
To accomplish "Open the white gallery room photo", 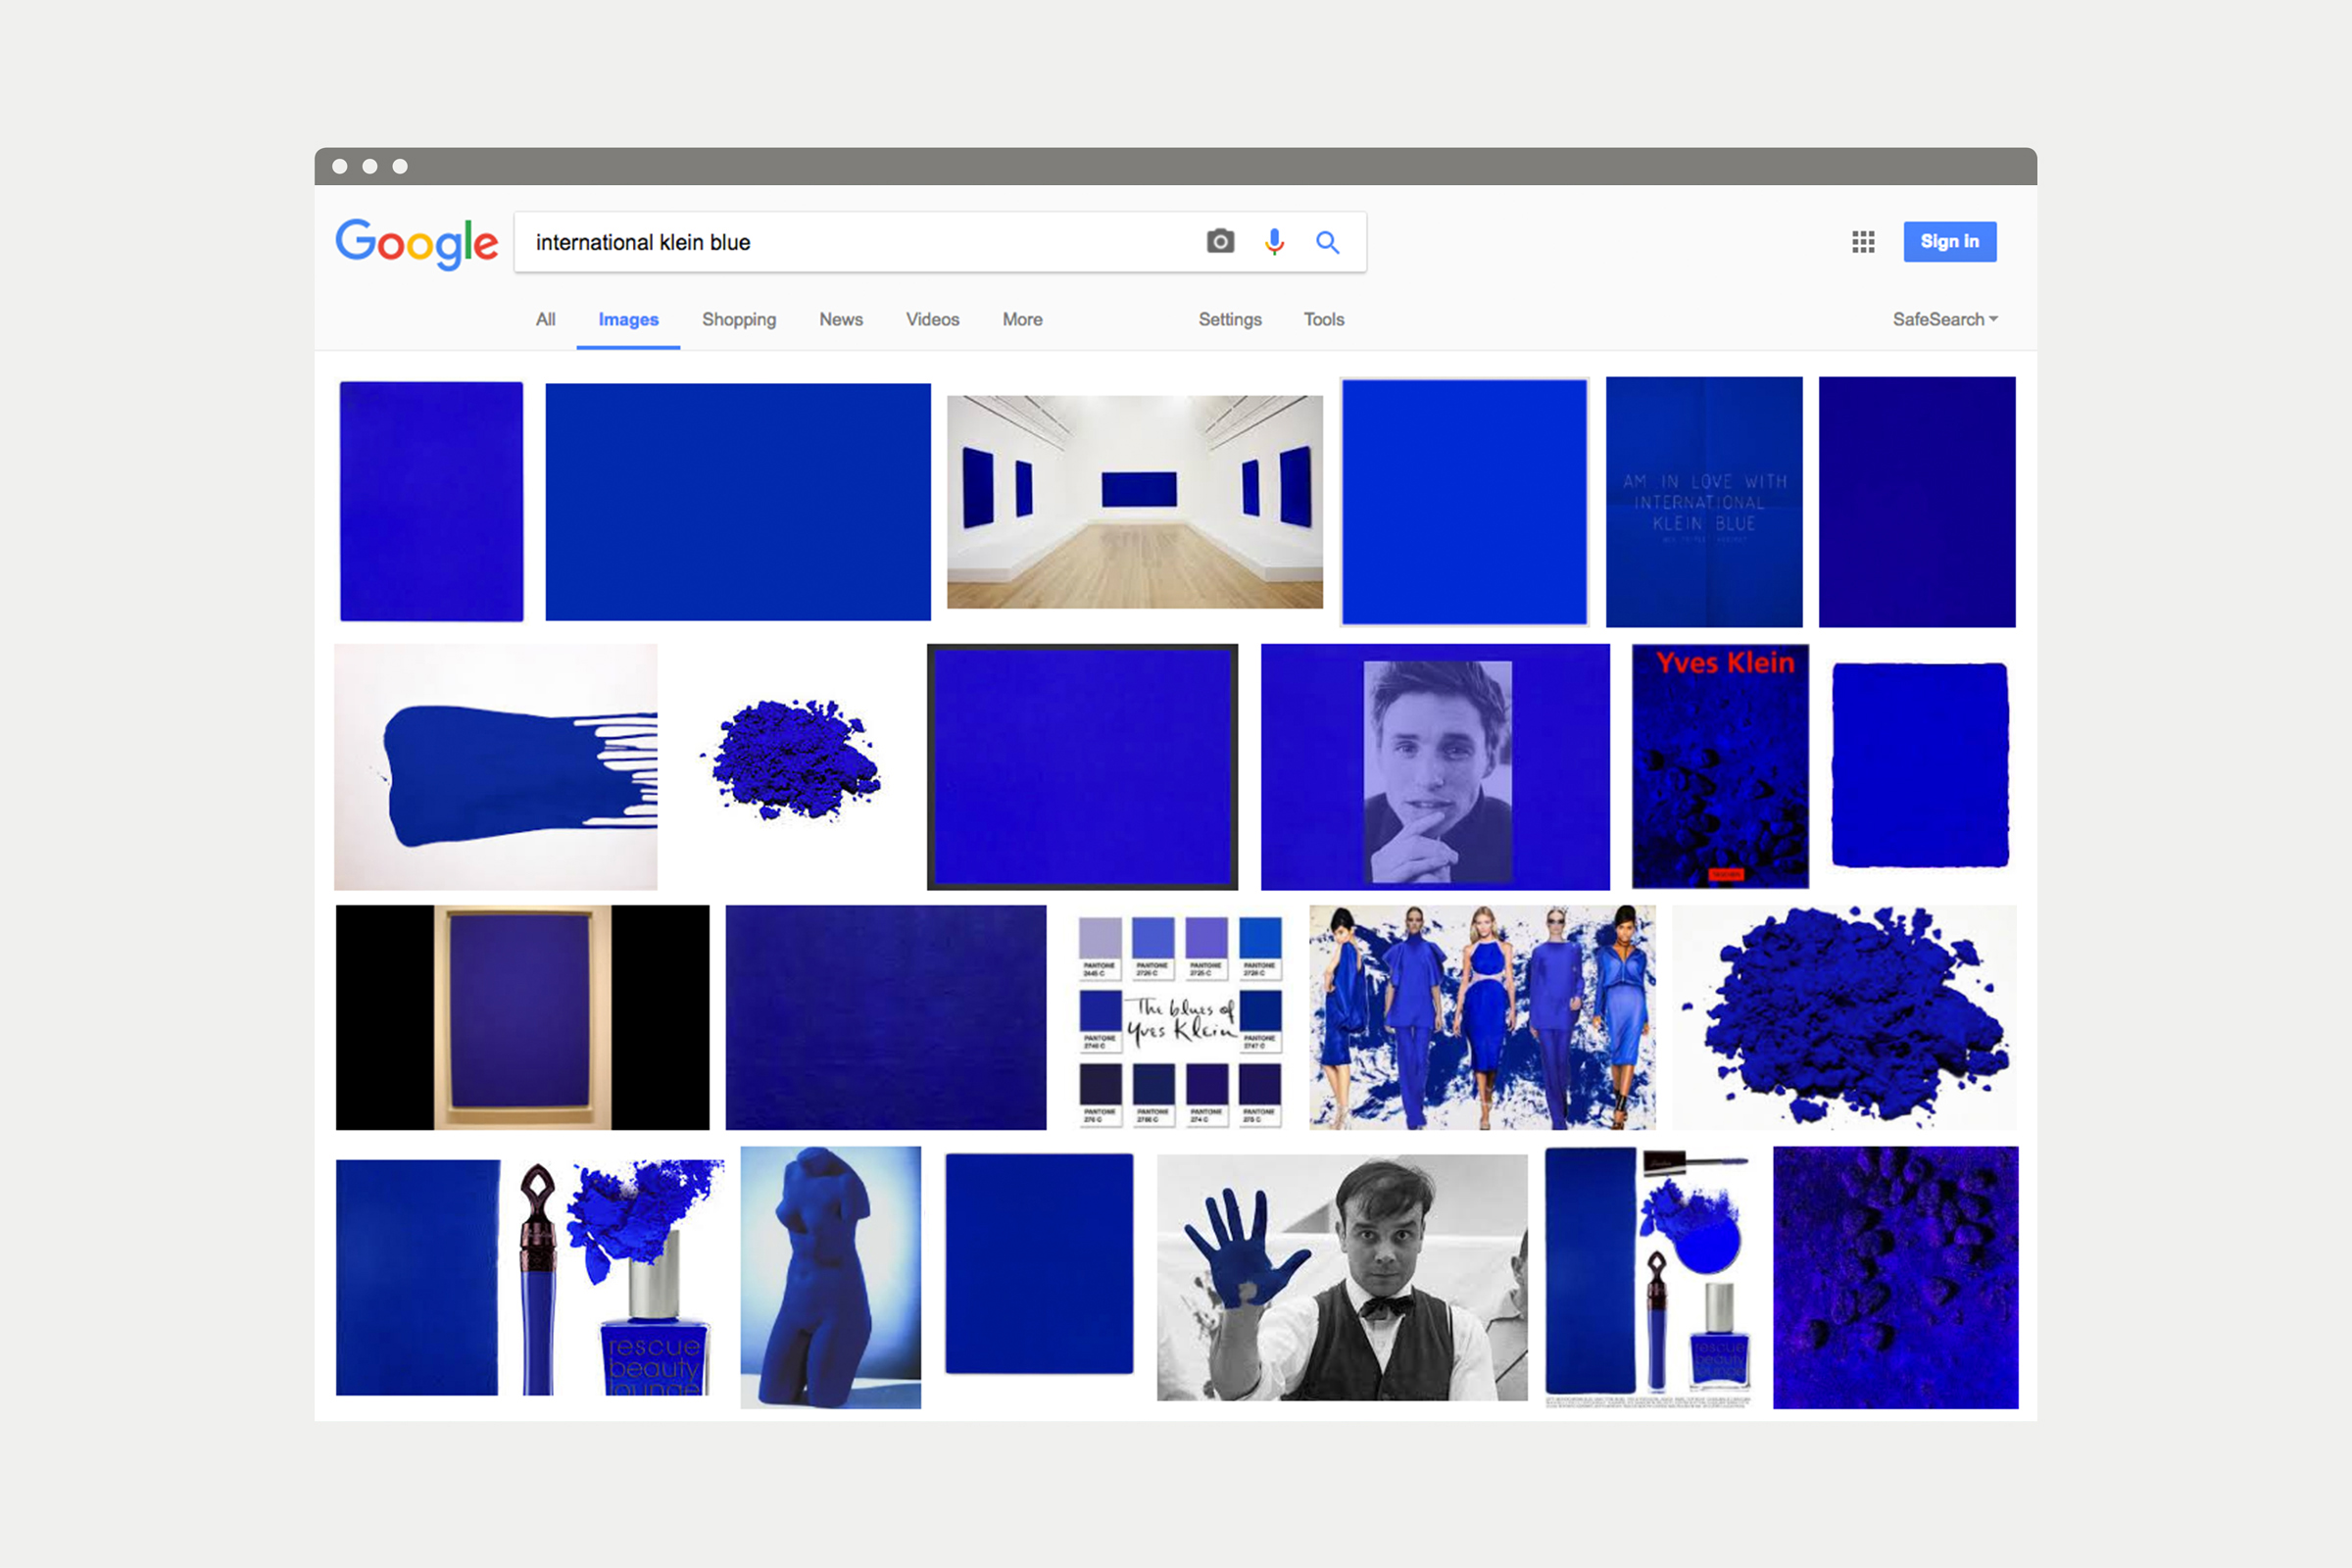I will (x=1135, y=502).
